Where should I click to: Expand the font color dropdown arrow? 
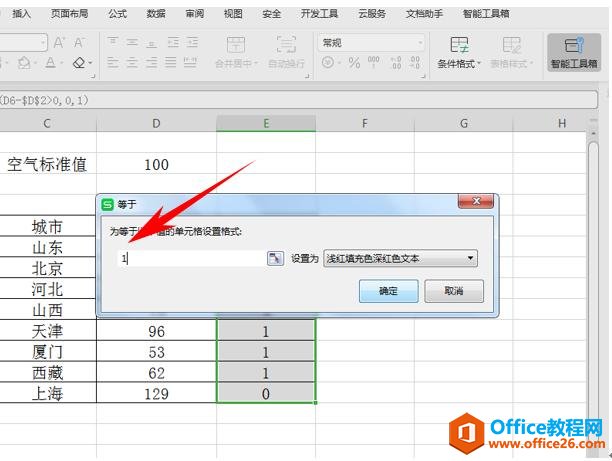coord(62,63)
